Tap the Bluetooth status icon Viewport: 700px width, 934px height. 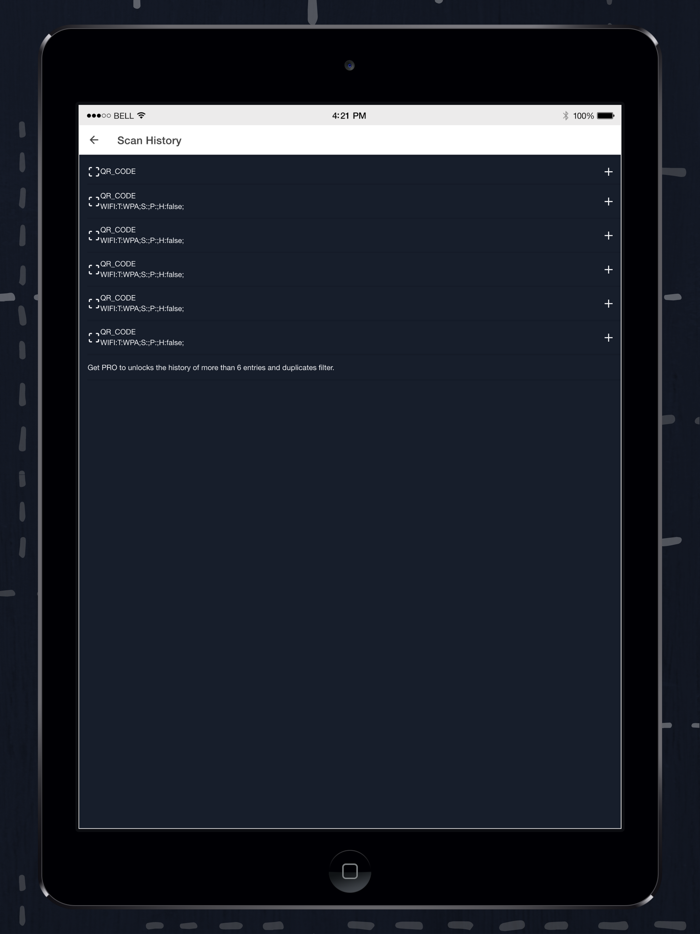coord(565,116)
